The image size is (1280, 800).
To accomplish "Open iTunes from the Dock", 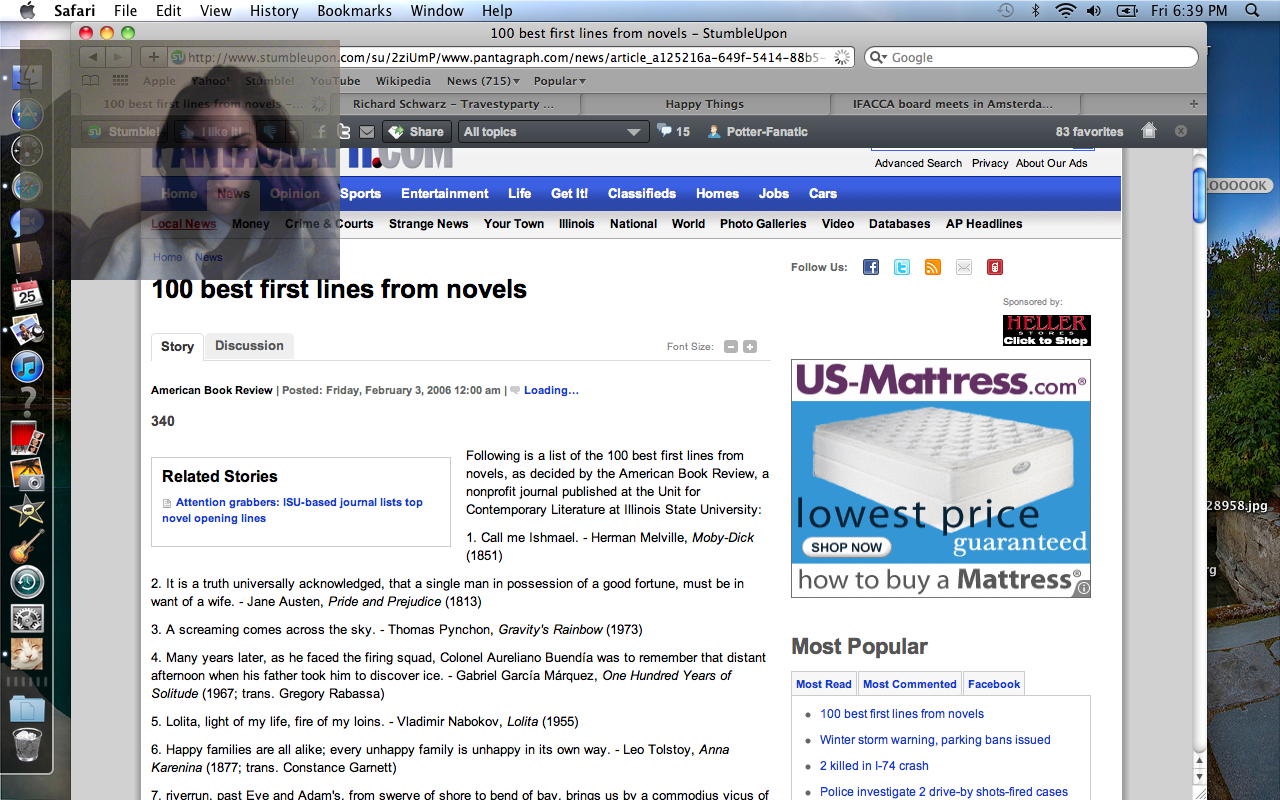I will [x=27, y=366].
